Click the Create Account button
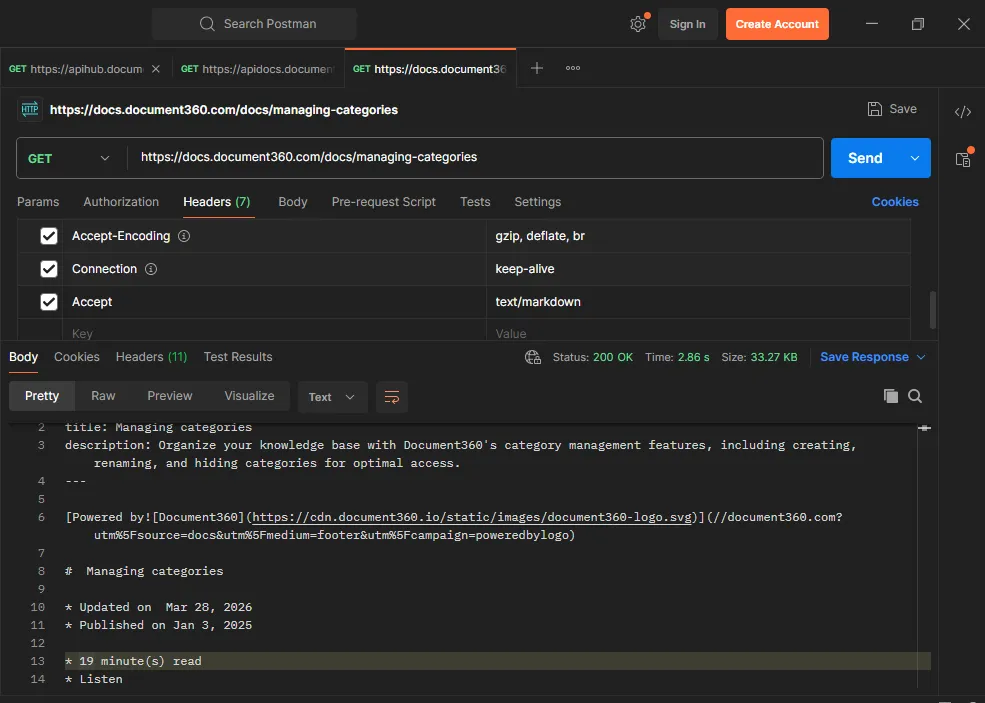The width and height of the screenshot is (985, 703). [777, 24]
